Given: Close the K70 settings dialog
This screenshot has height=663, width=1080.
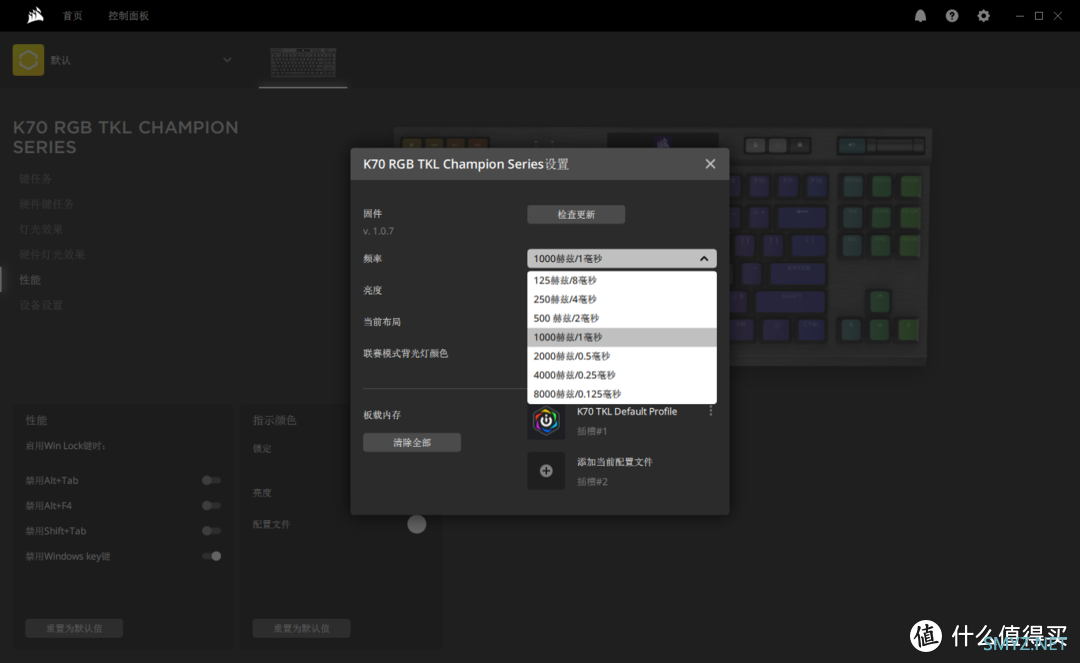Looking at the screenshot, I should pos(710,164).
